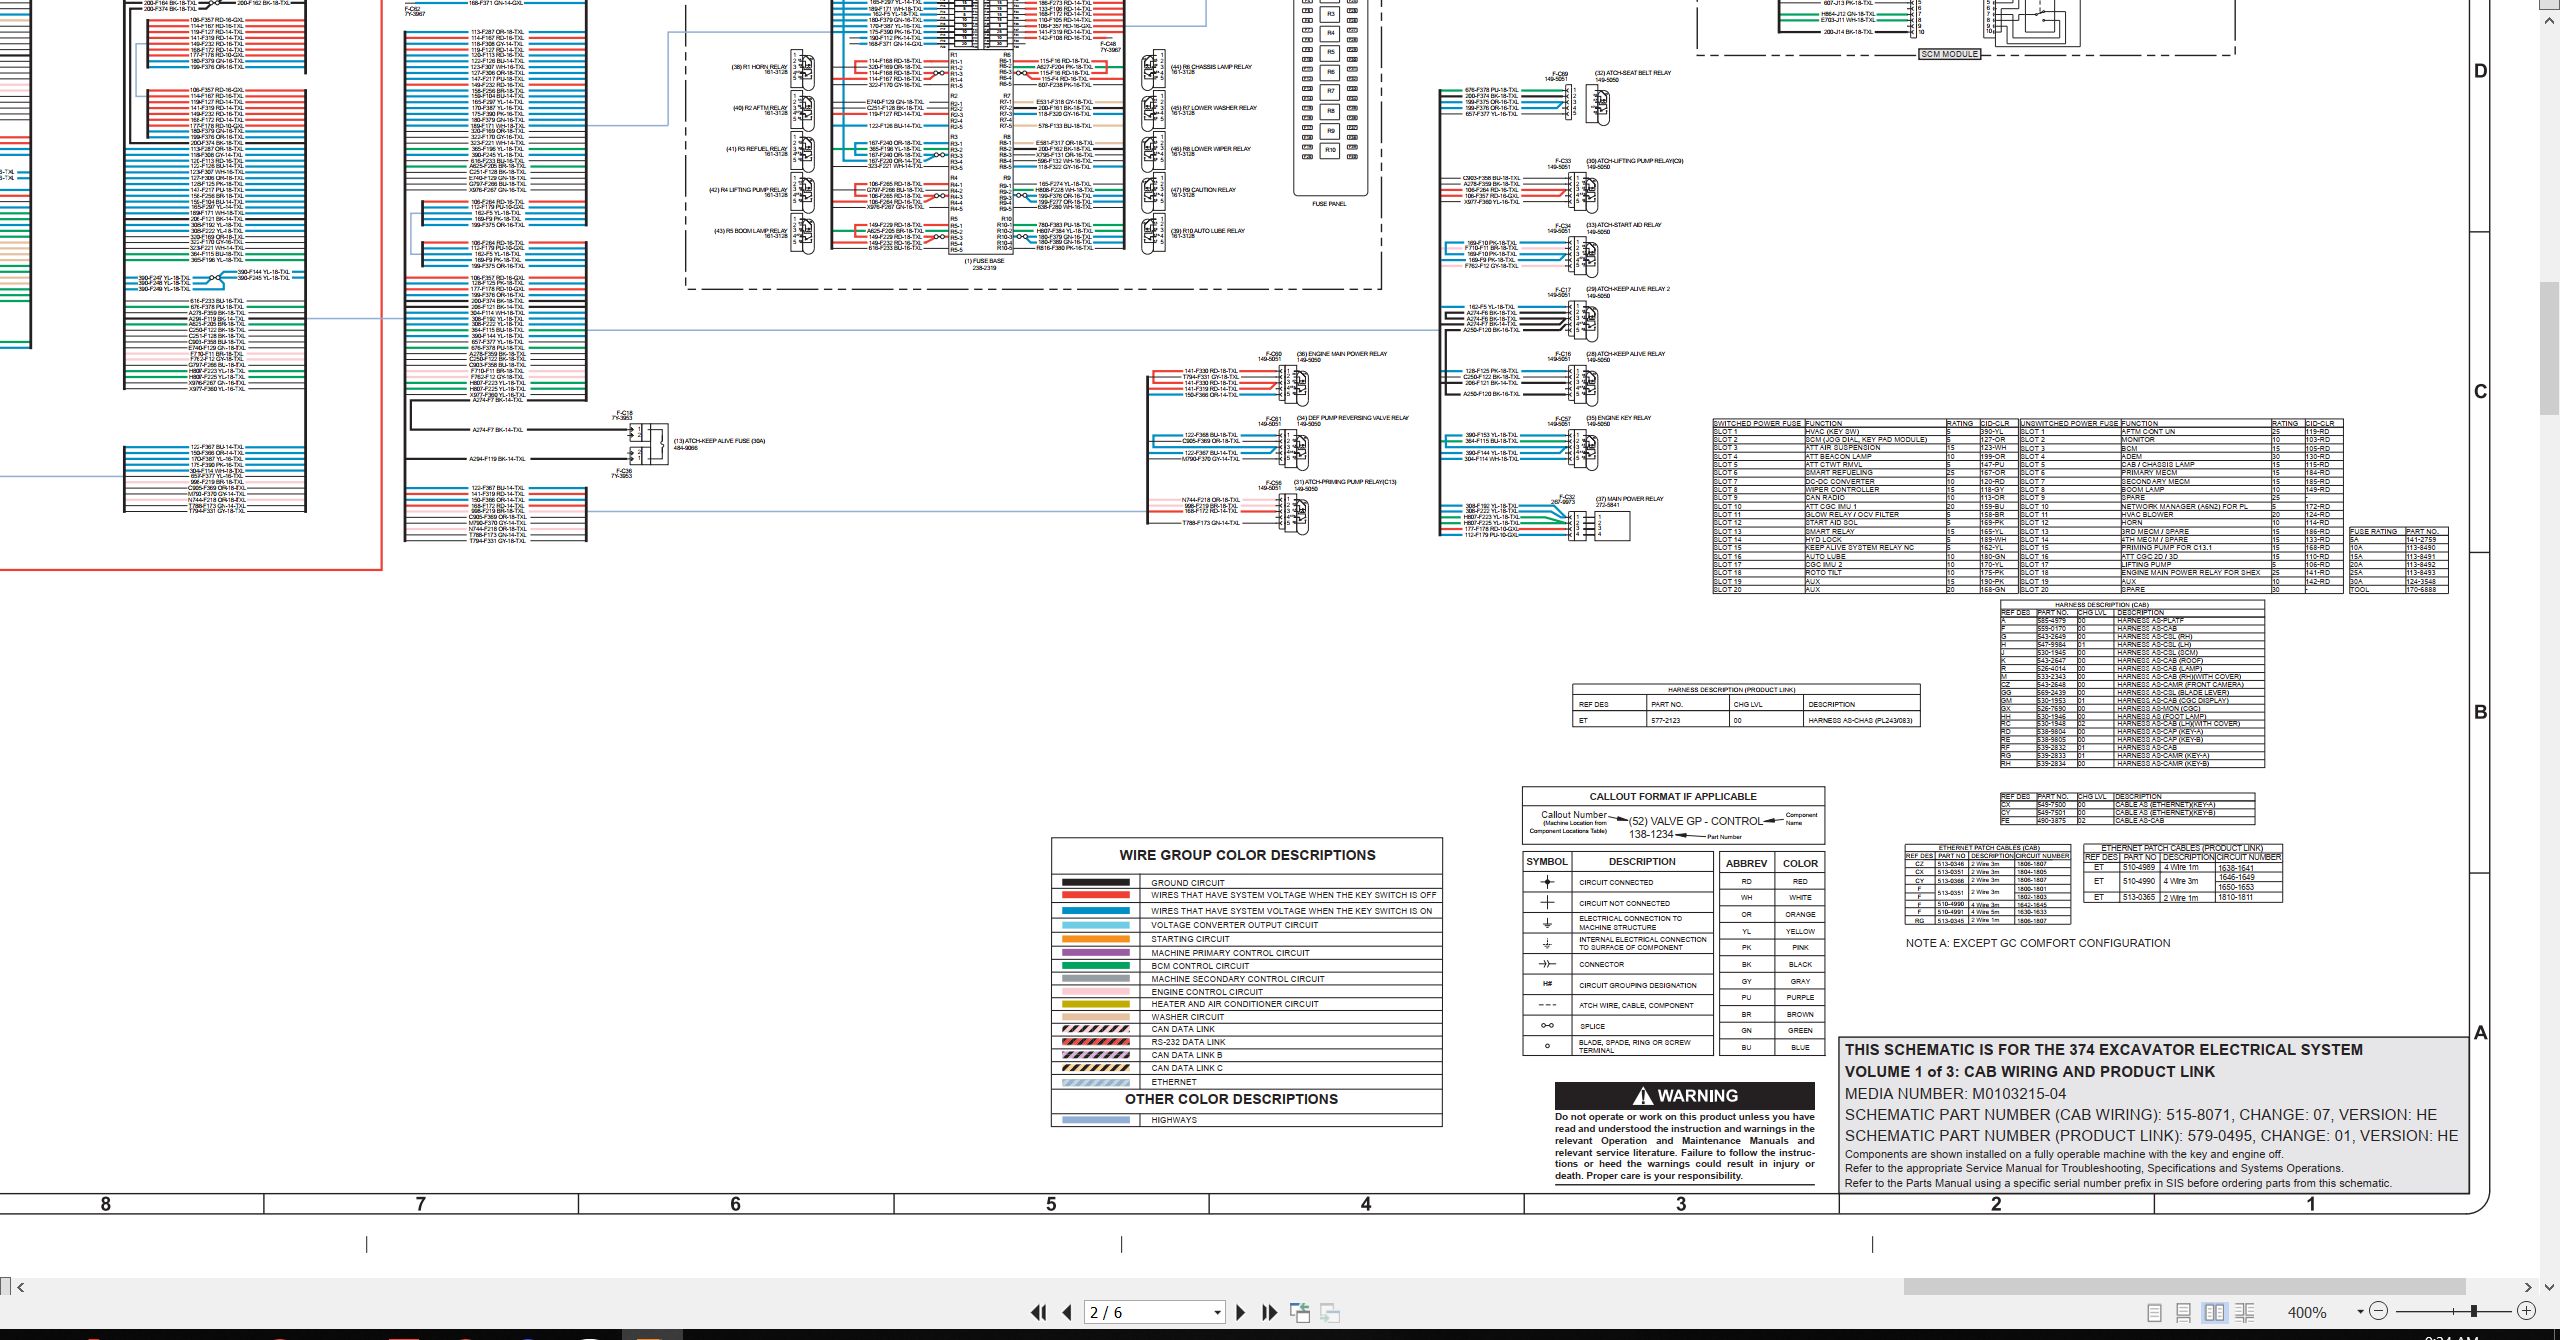The height and width of the screenshot is (1340, 2560).
Task: Click the WIRE GROUP COLOR DESCRIPTIONS heading
Action: (1247, 855)
